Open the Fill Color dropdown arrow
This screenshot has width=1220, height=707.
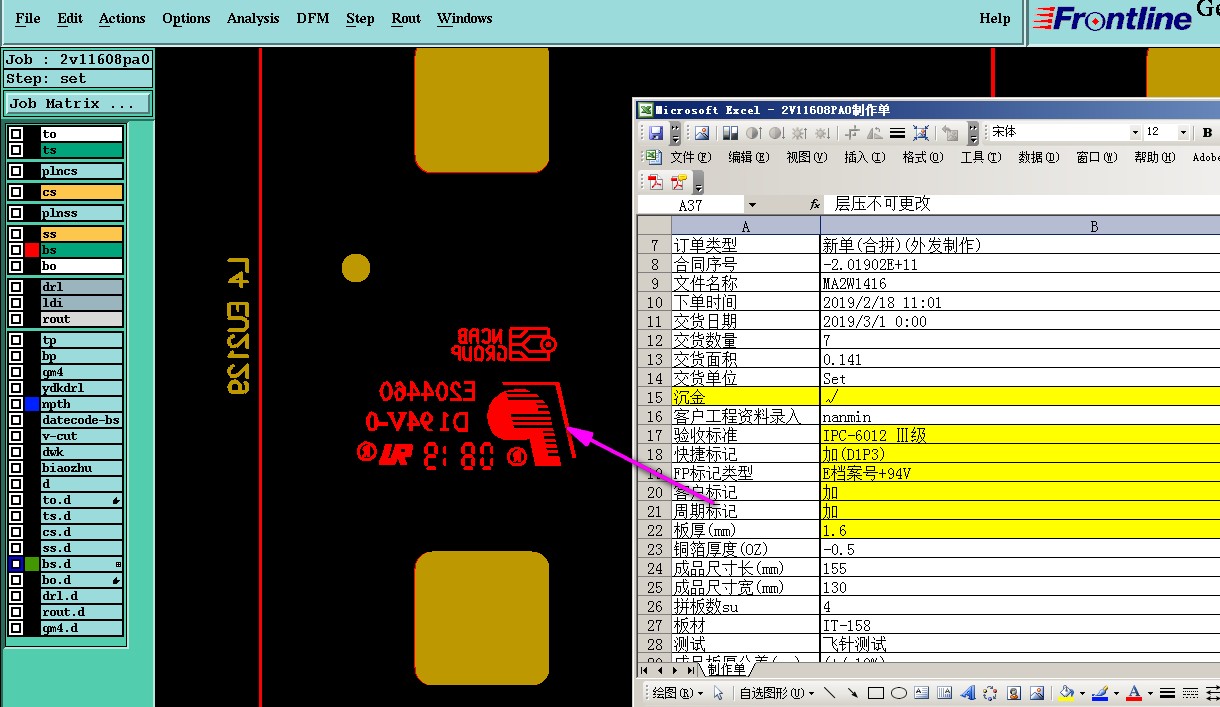[1082, 693]
